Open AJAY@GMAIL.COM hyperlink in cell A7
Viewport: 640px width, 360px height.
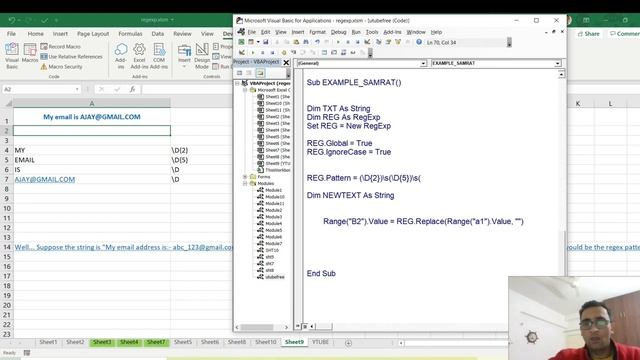(x=45, y=179)
